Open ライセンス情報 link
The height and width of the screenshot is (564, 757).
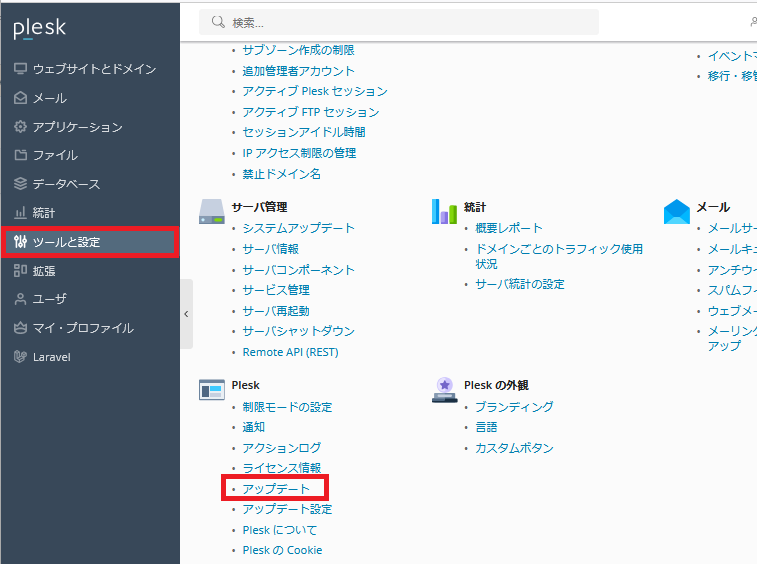click(x=281, y=467)
